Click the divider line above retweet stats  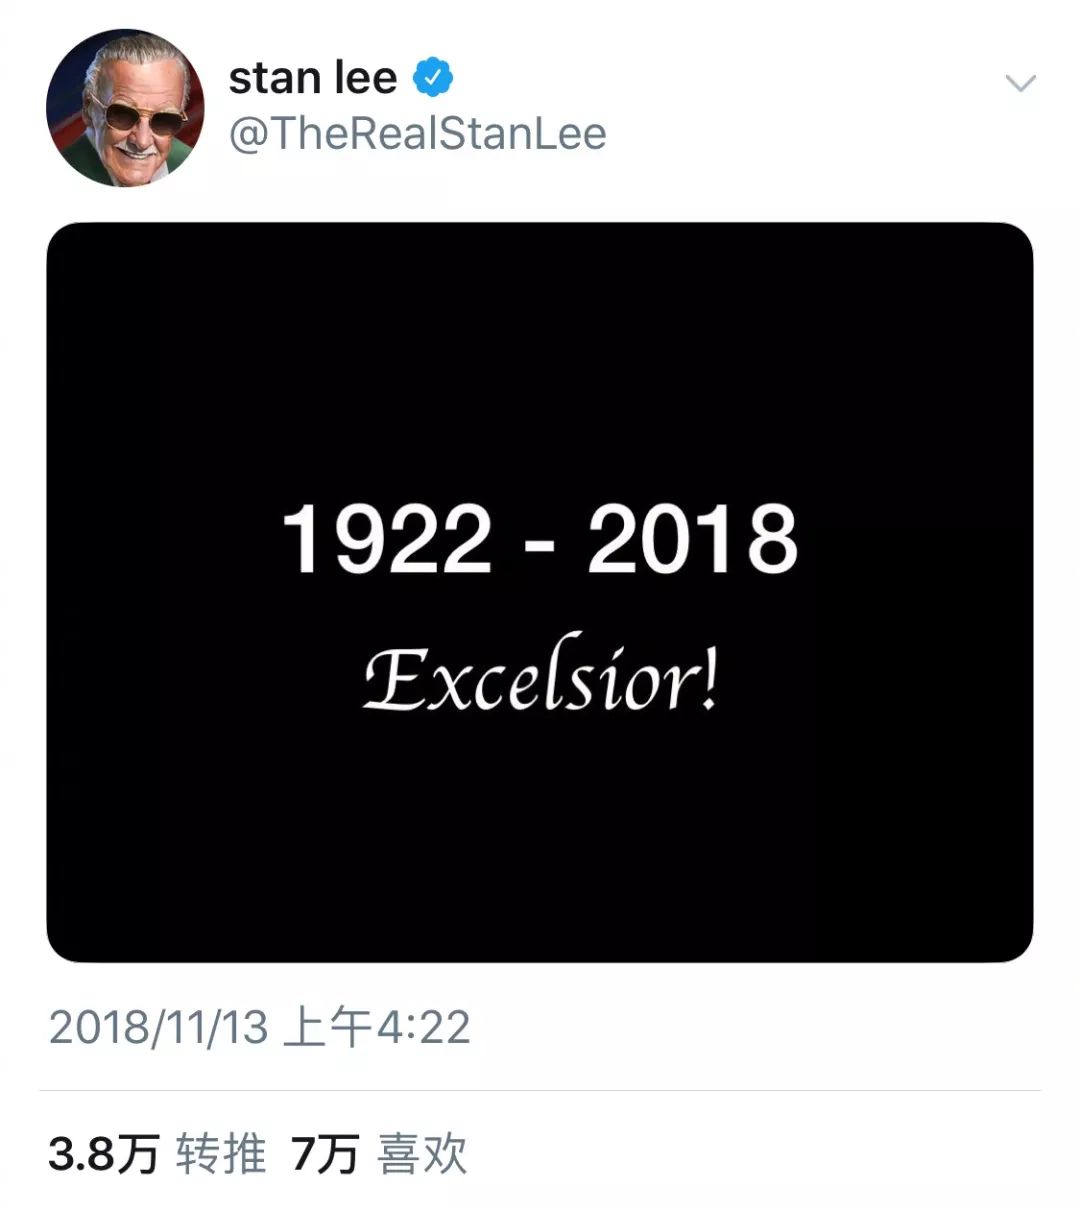tap(539, 1090)
